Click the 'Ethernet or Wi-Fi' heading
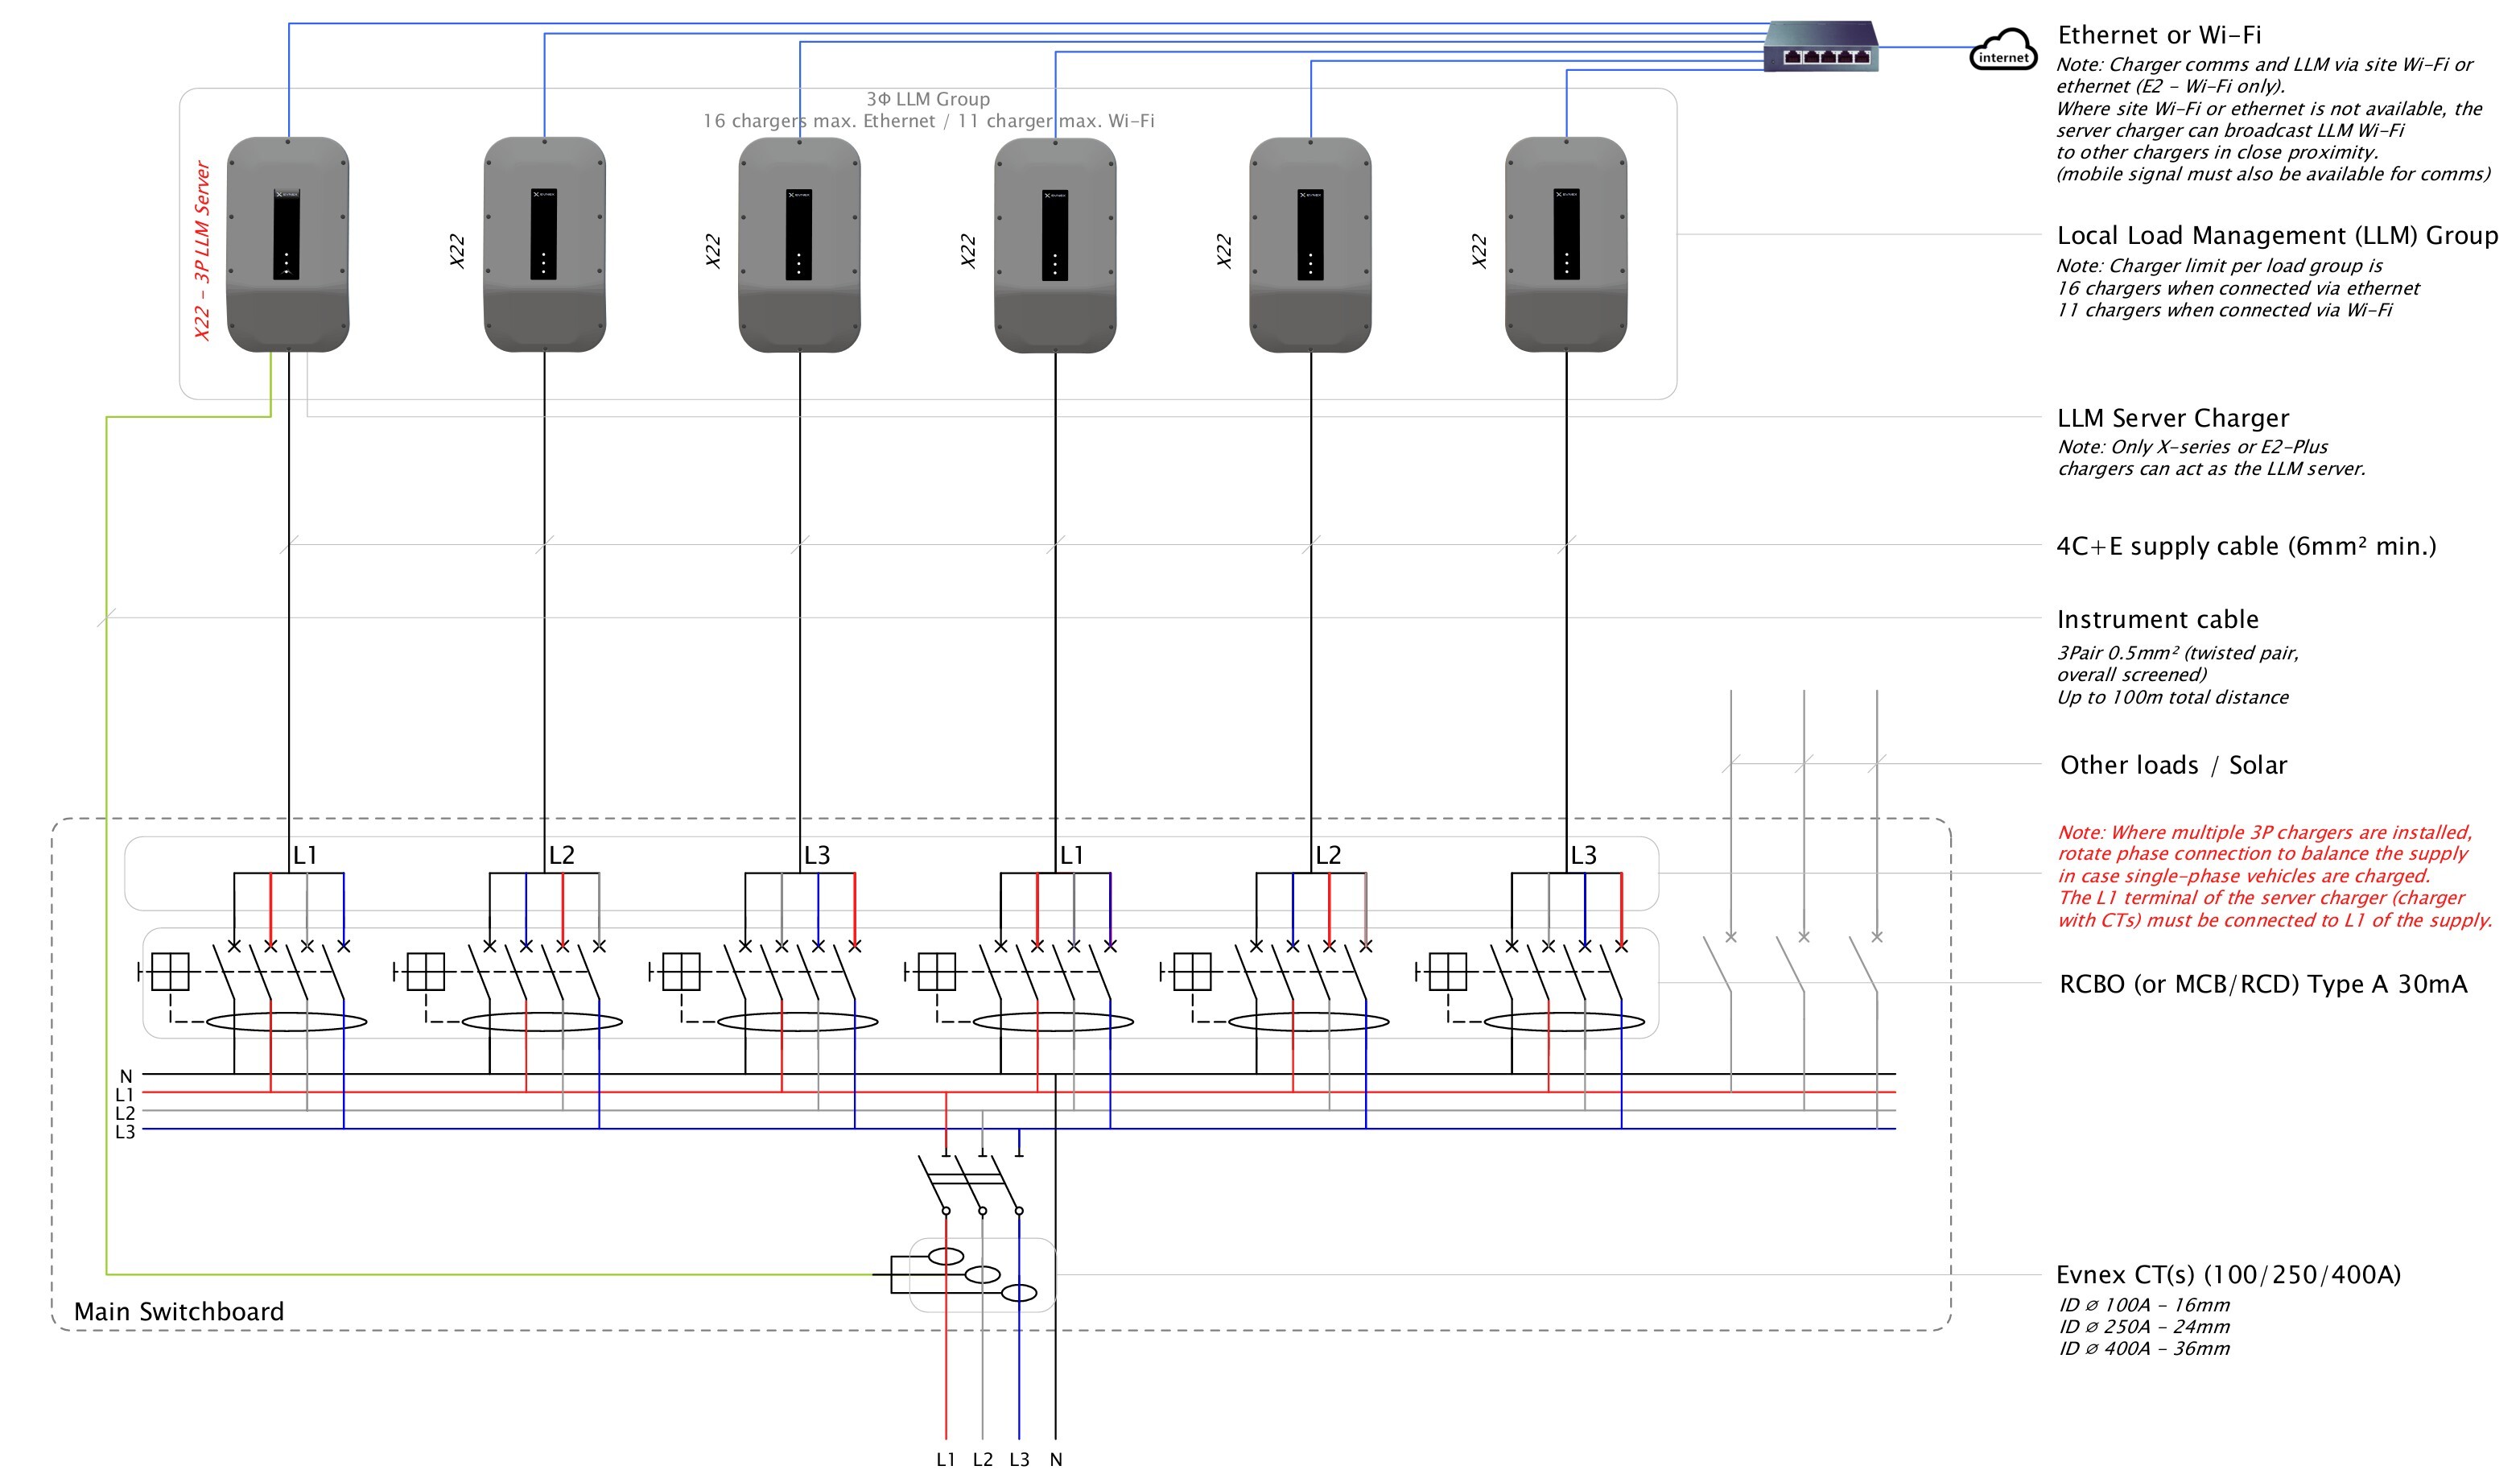This screenshot has width=2520, height=1470. (2159, 35)
